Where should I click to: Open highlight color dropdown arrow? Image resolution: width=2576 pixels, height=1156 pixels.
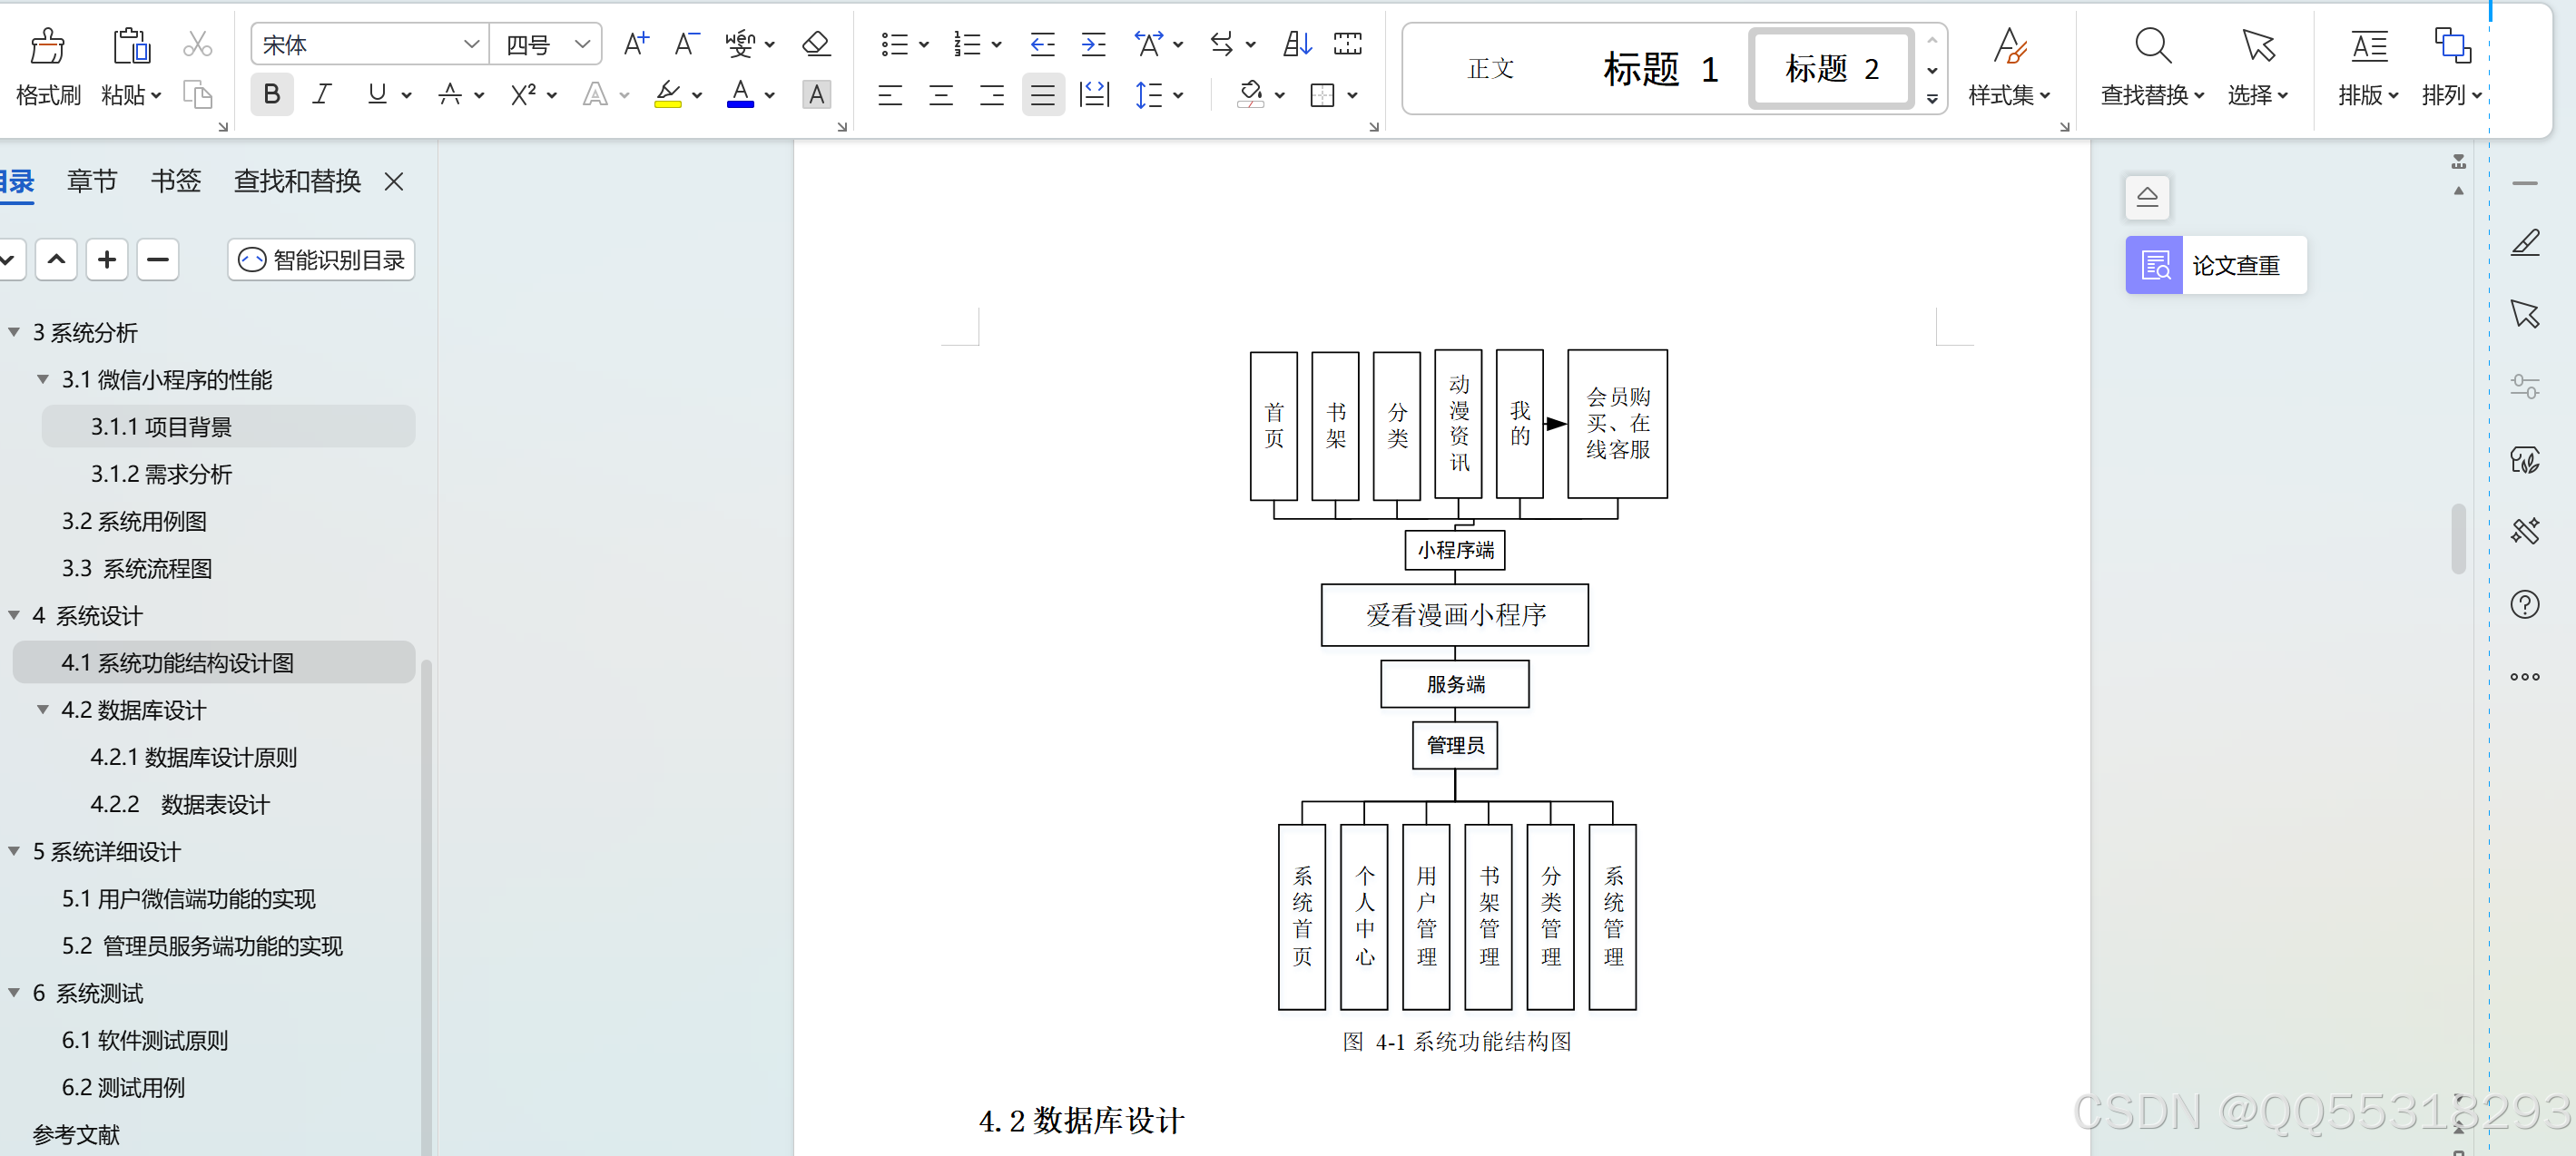pos(697,96)
